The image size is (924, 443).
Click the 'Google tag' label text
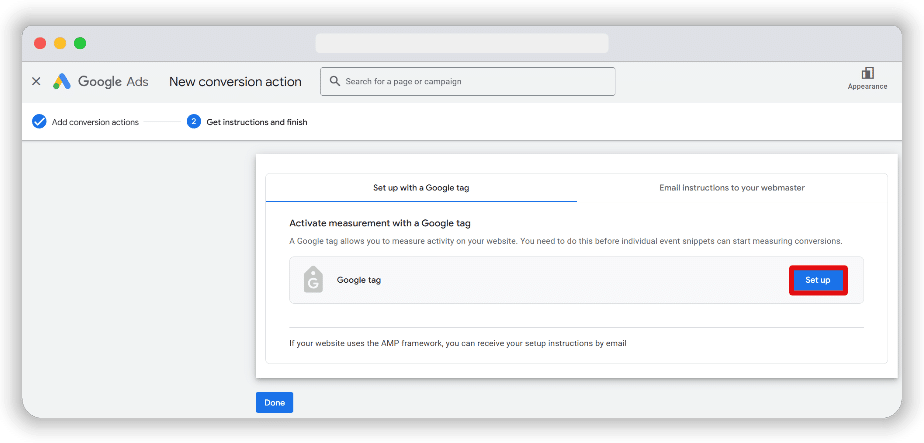click(359, 280)
